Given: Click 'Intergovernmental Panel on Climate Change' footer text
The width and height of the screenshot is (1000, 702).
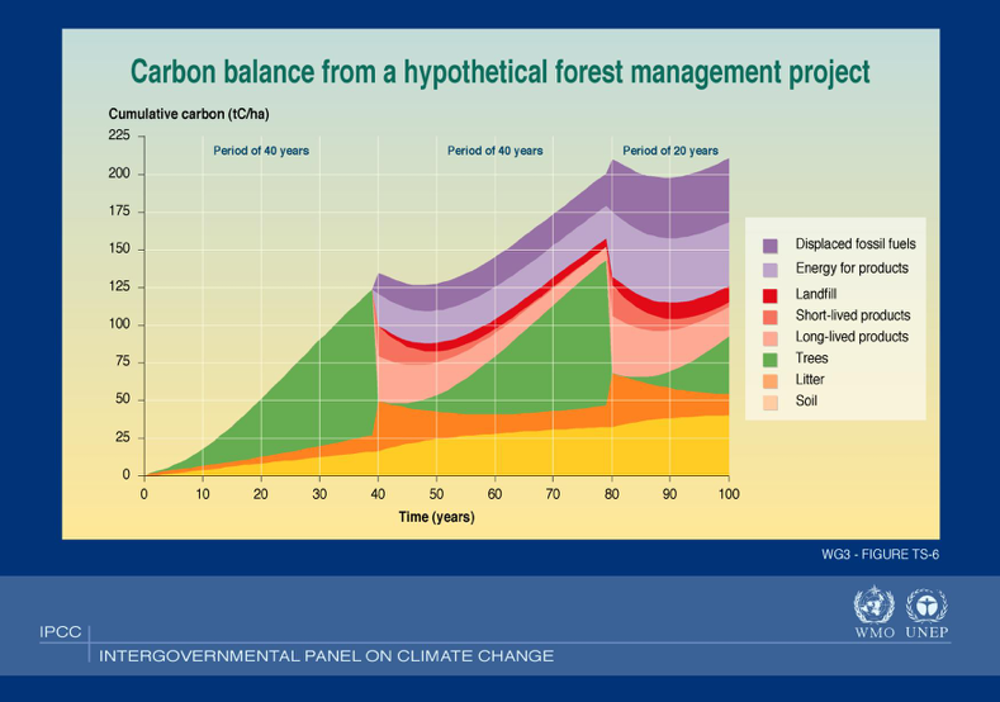Looking at the screenshot, I should click(325, 657).
